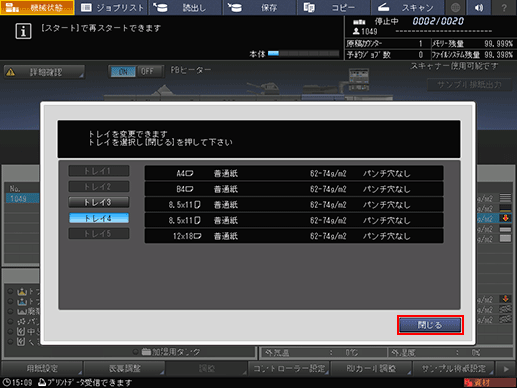Select Tray 4 button
This screenshot has width=517, height=388.
[99, 218]
